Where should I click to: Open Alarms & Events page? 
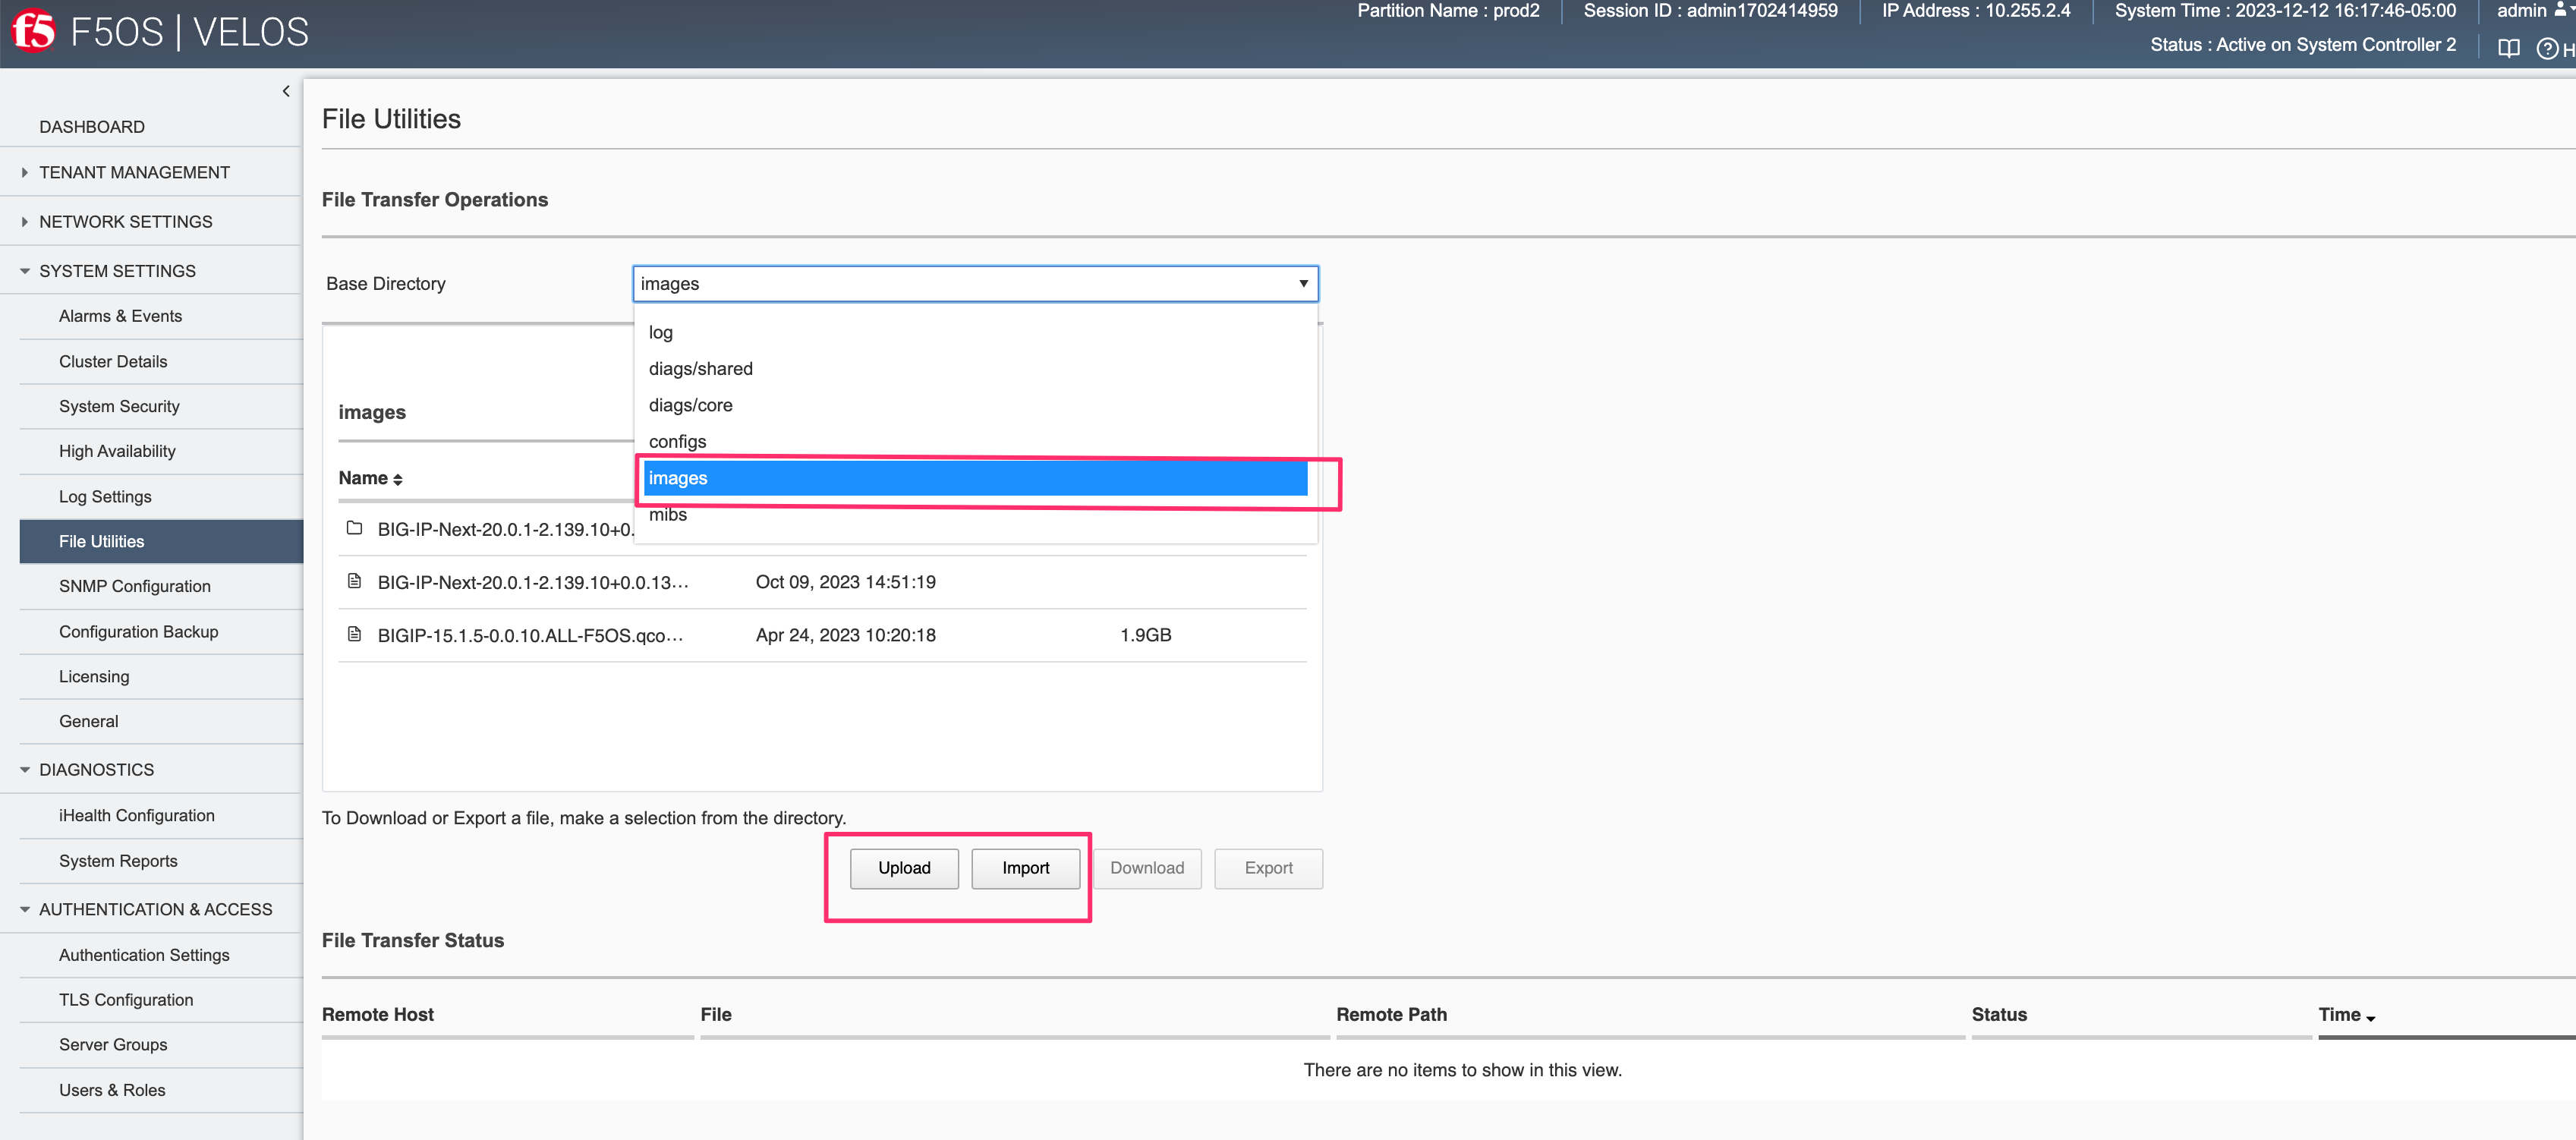point(120,316)
